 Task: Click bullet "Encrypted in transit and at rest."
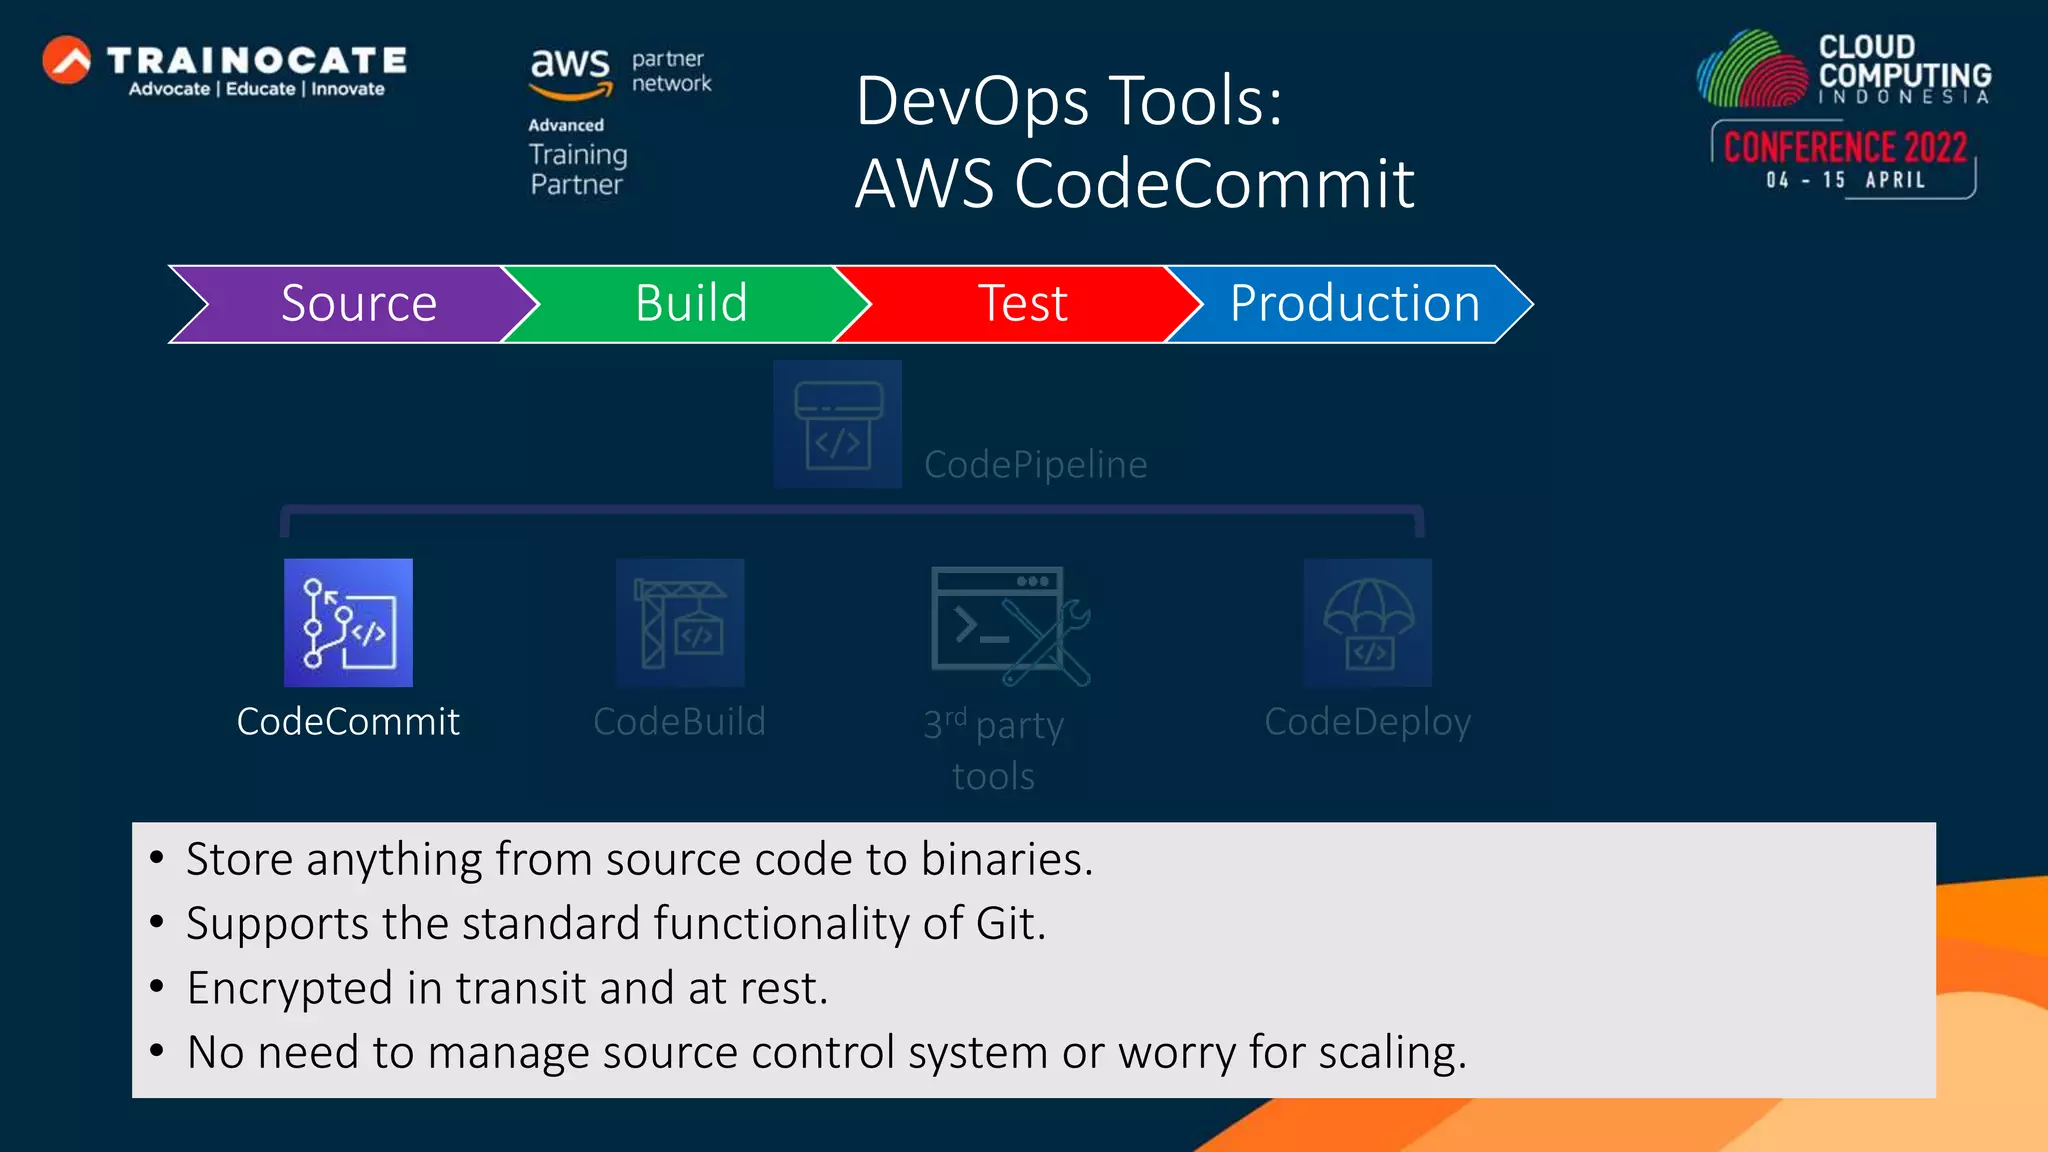click(508, 988)
